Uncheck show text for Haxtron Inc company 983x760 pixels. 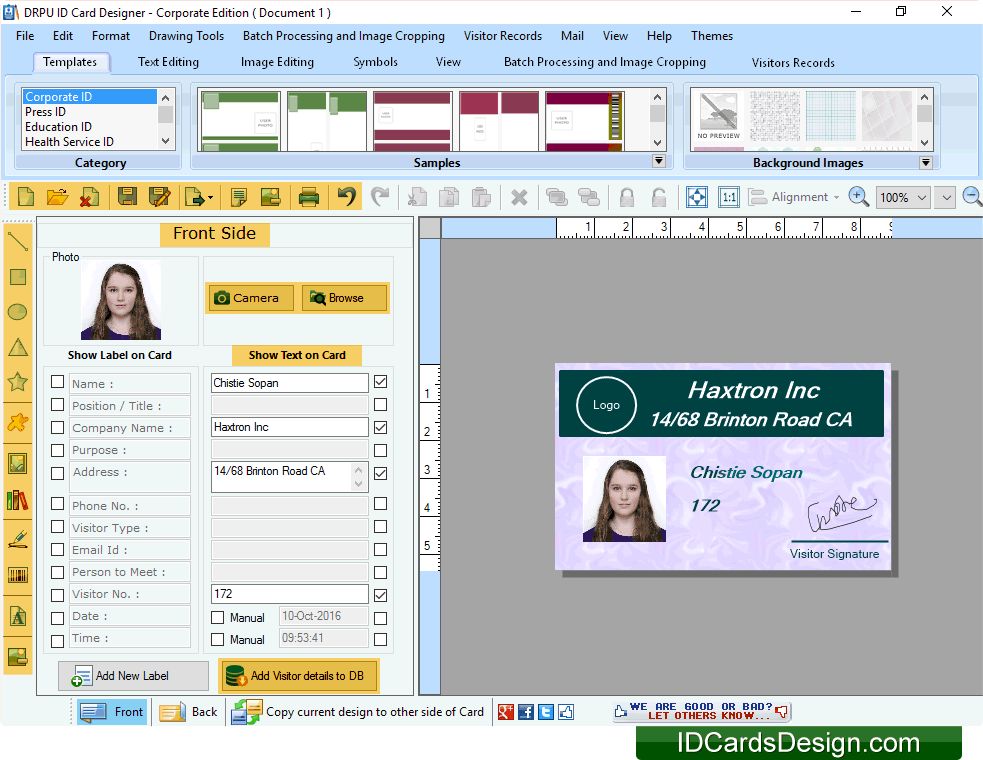coord(381,428)
